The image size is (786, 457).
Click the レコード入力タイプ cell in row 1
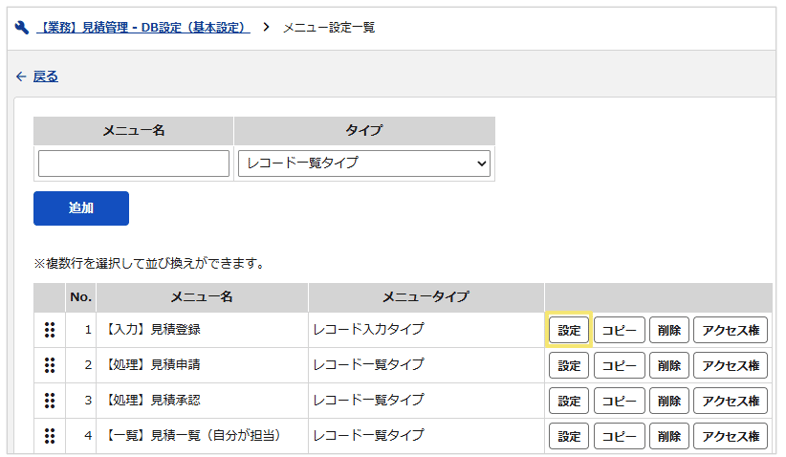coord(426,330)
